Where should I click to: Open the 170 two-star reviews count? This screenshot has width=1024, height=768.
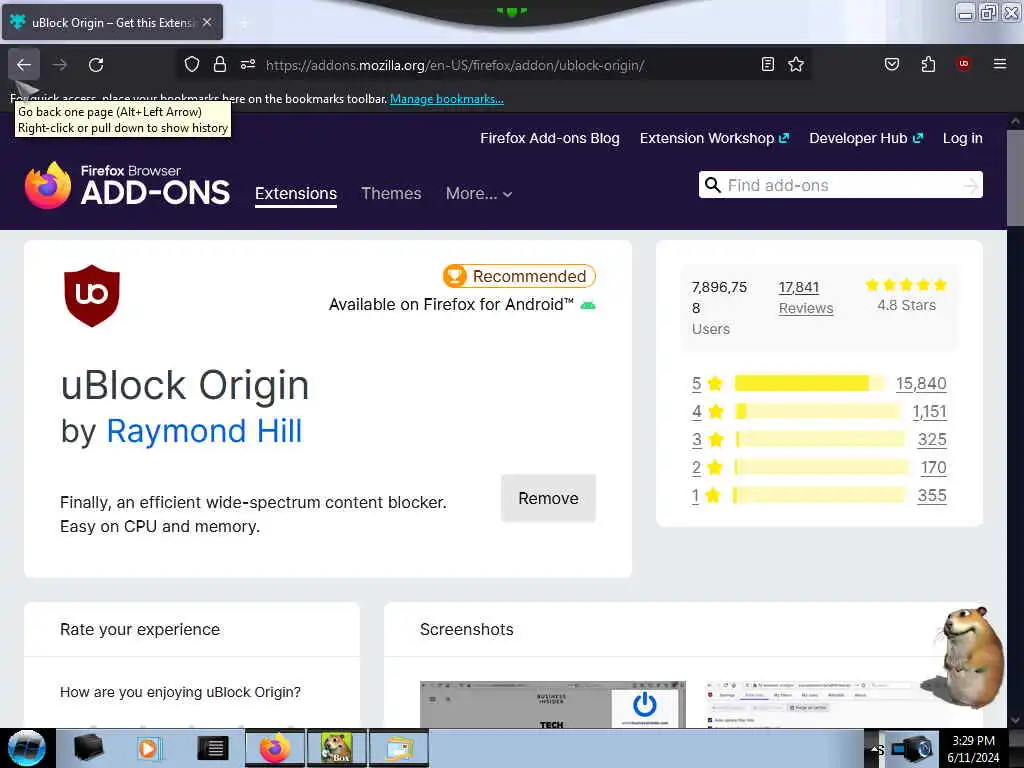coord(933,468)
